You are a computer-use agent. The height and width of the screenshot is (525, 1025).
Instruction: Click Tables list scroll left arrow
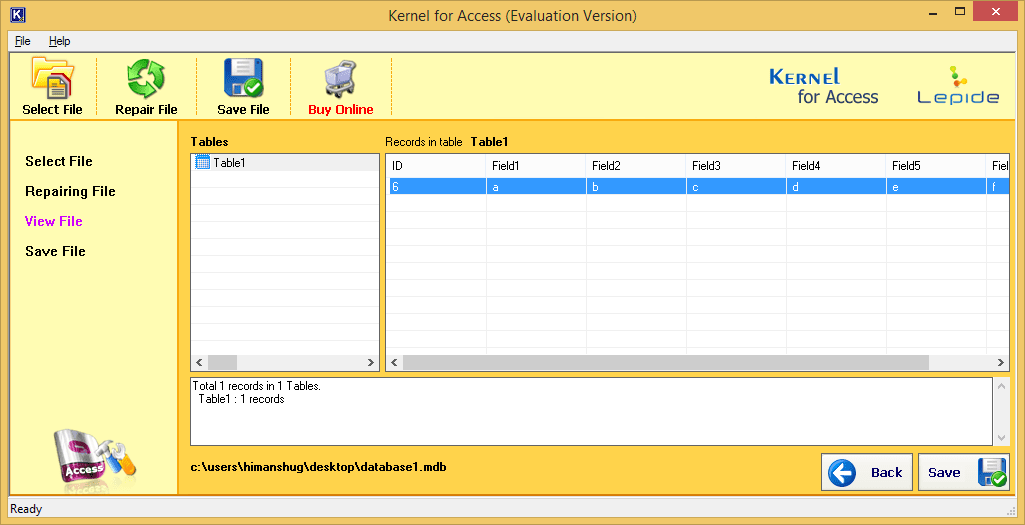[x=200, y=362]
